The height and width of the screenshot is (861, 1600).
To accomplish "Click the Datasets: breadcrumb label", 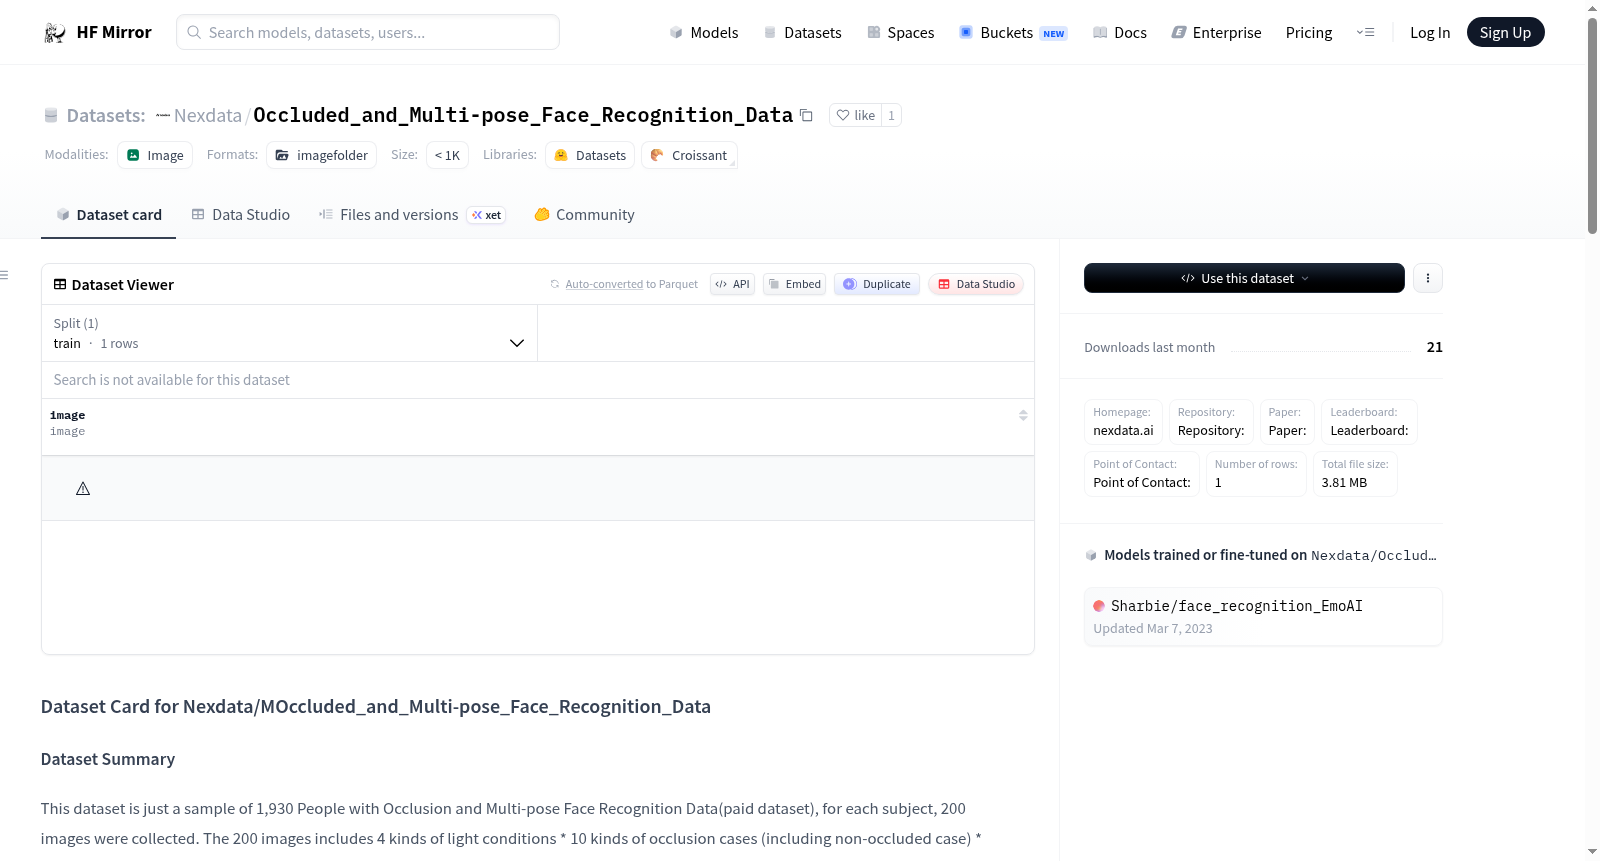I will (x=106, y=115).
